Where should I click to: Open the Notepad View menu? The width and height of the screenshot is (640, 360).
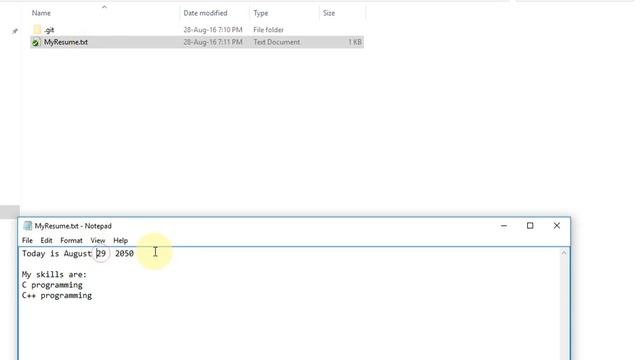click(x=98, y=240)
